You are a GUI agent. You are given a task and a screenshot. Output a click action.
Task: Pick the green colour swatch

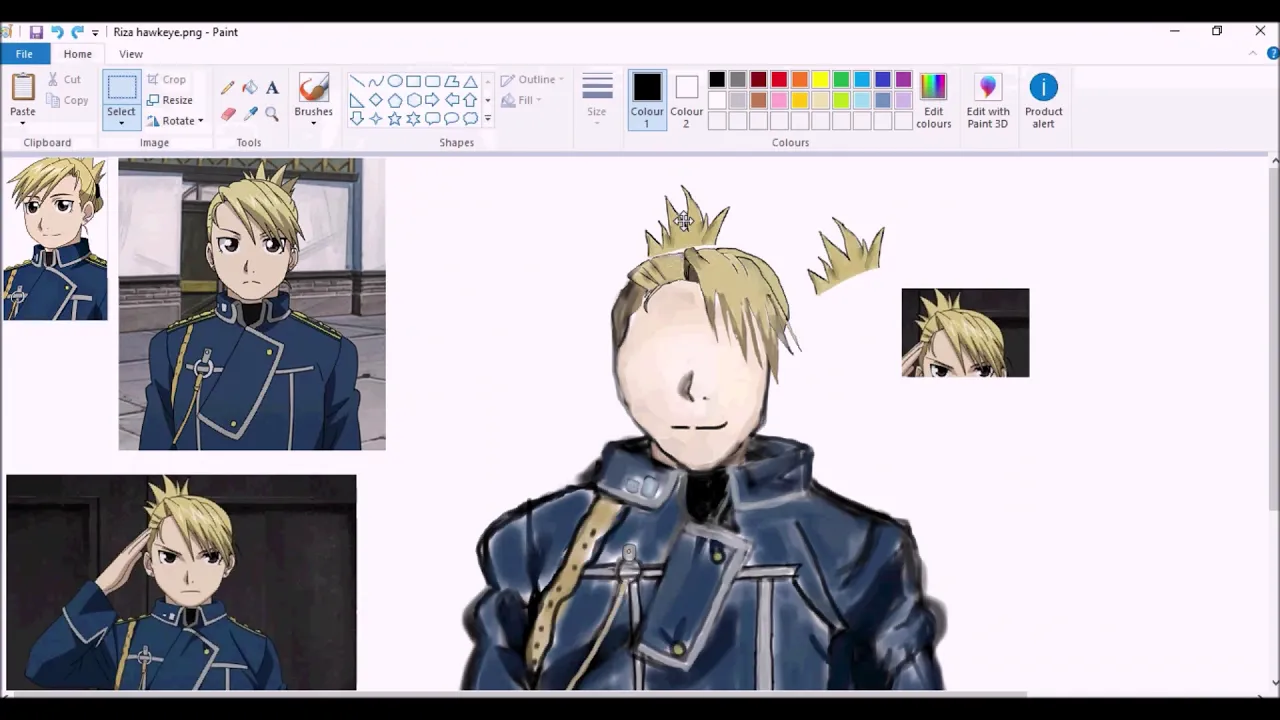click(x=841, y=80)
